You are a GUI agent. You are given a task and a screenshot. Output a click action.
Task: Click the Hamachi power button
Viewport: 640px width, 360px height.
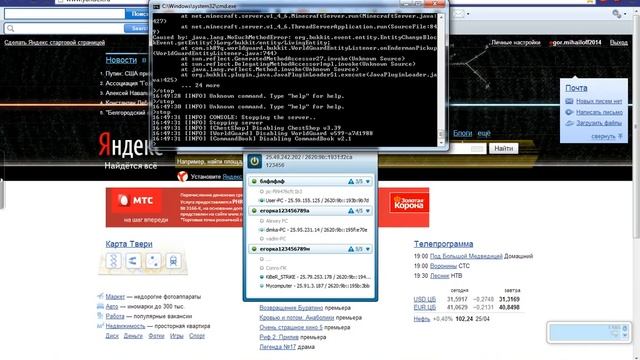click(x=254, y=161)
